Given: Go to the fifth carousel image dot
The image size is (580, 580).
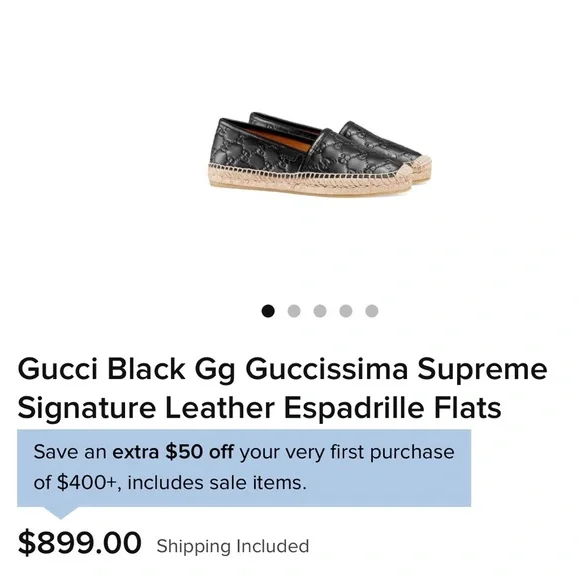Looking at the screenshot, I should 372,311.
